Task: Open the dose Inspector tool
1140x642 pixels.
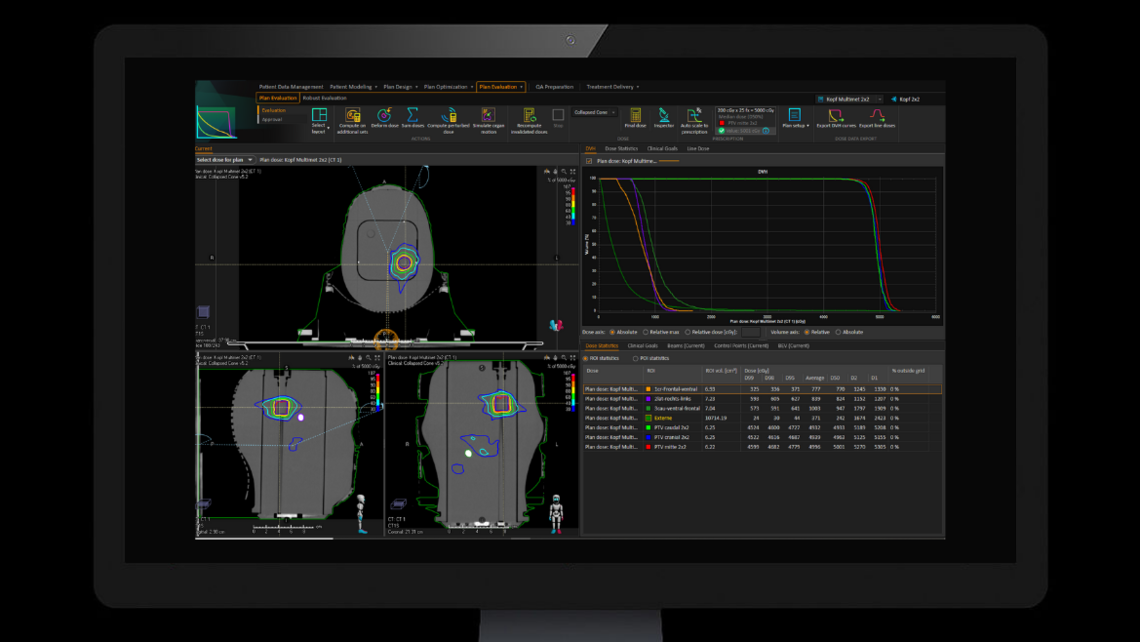Action: (664, 115)
